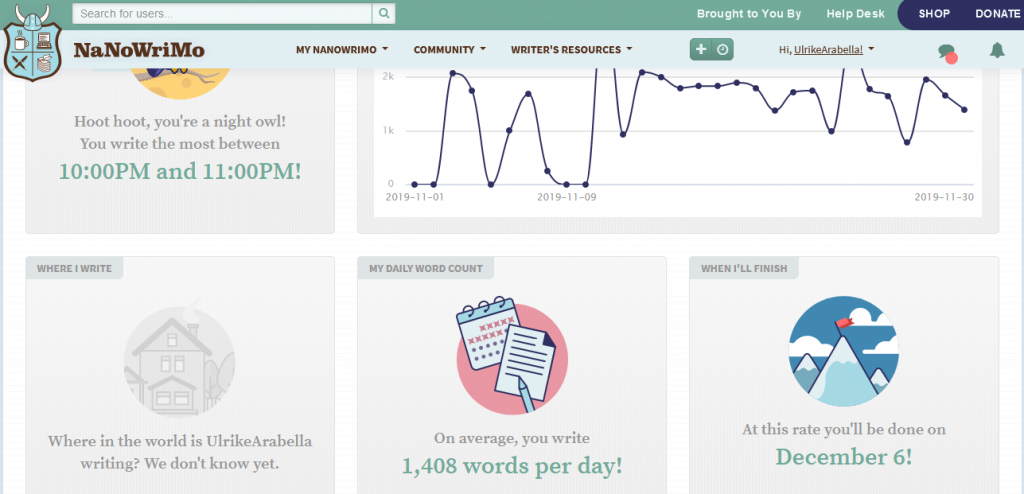Click the 2019-11-09 axis label

coord(566,196)
